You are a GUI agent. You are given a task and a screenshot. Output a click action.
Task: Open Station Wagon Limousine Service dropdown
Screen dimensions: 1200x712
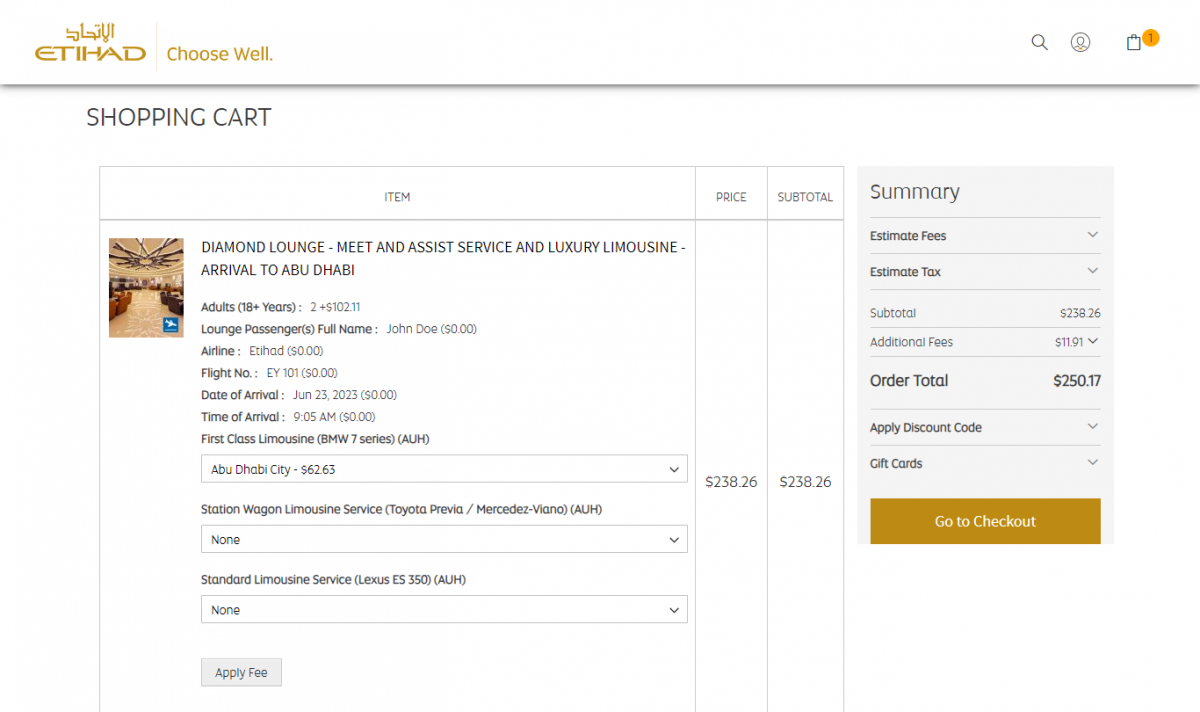tap(444, 539)
